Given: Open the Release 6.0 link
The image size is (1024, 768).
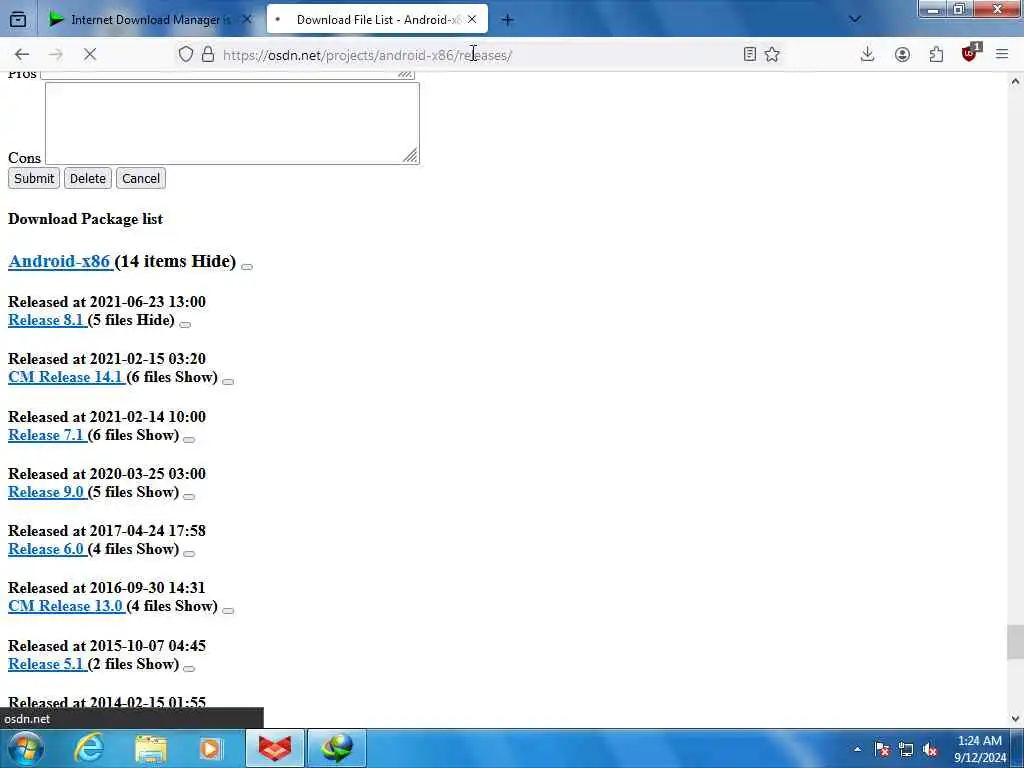Looking at the screenshot, I should click(46, 549).
